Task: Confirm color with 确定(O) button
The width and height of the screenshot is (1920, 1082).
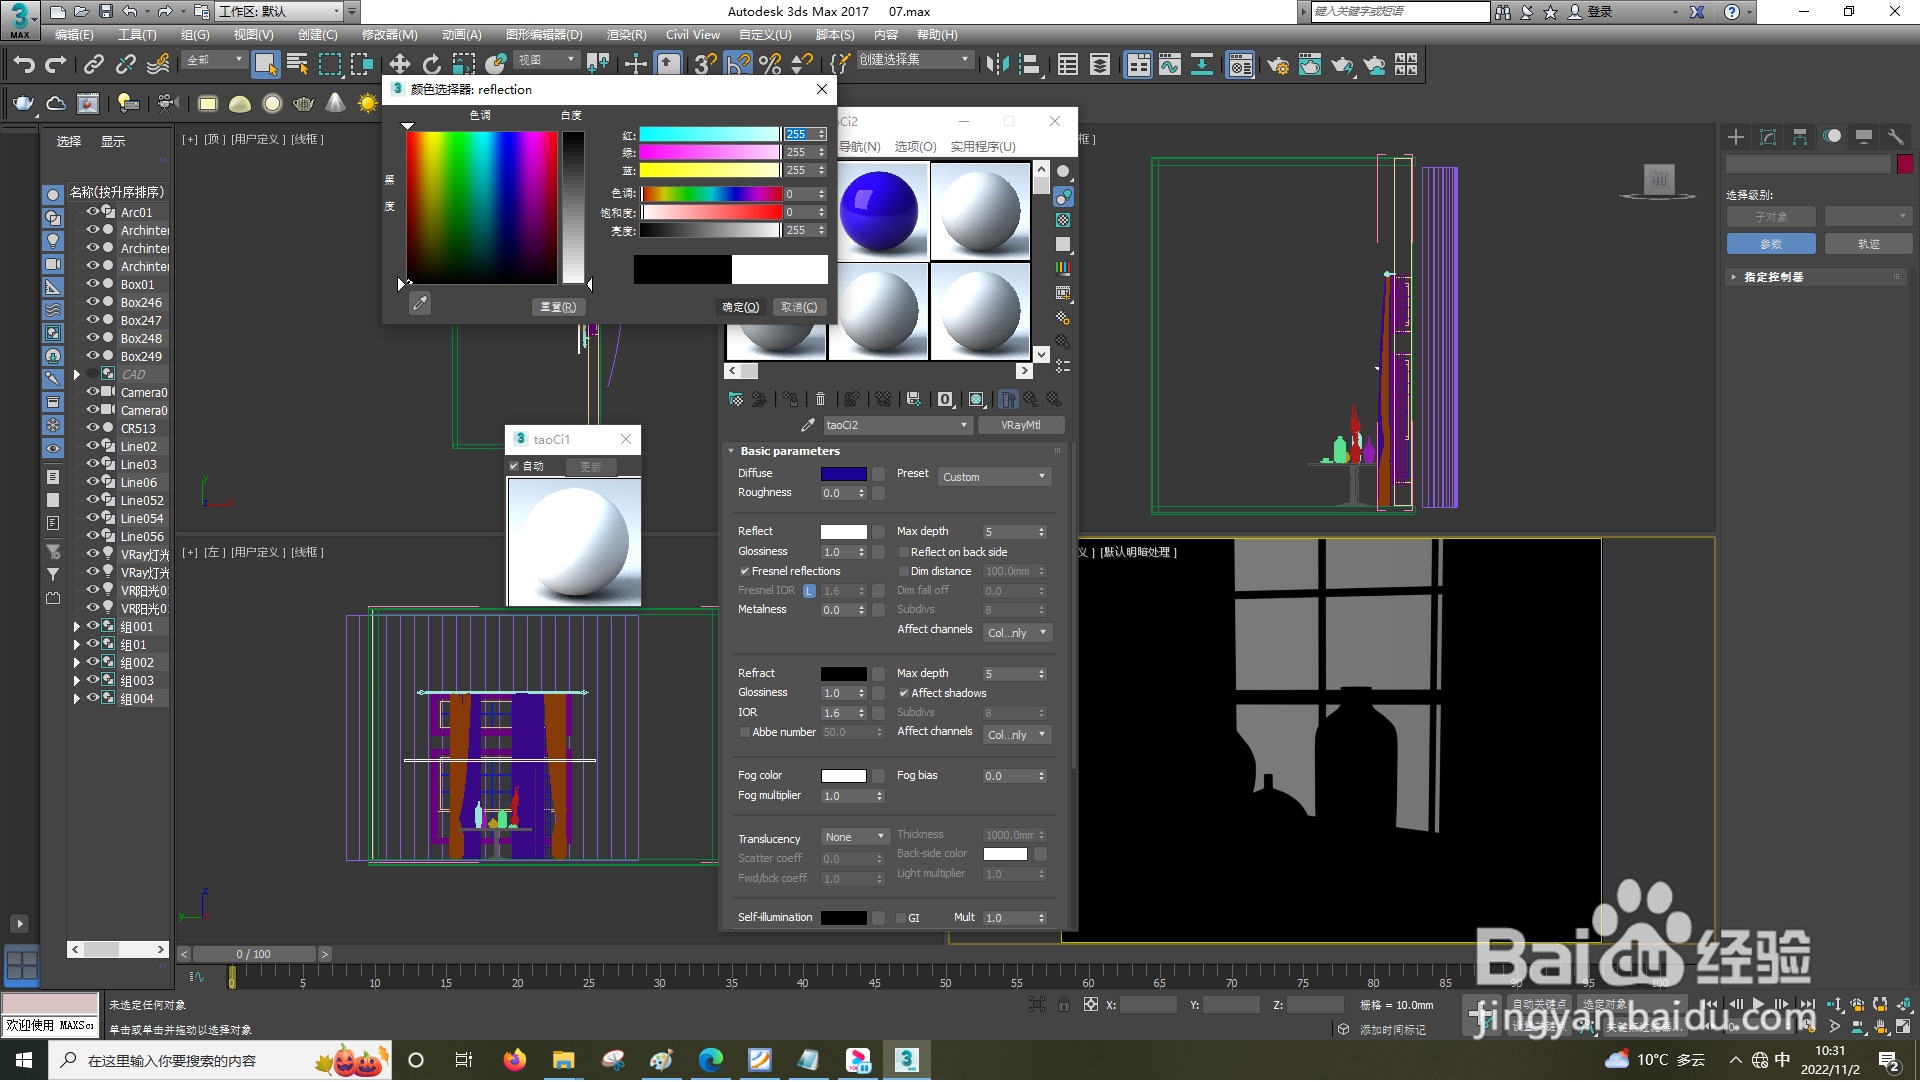Action: [x=741, y=308]
